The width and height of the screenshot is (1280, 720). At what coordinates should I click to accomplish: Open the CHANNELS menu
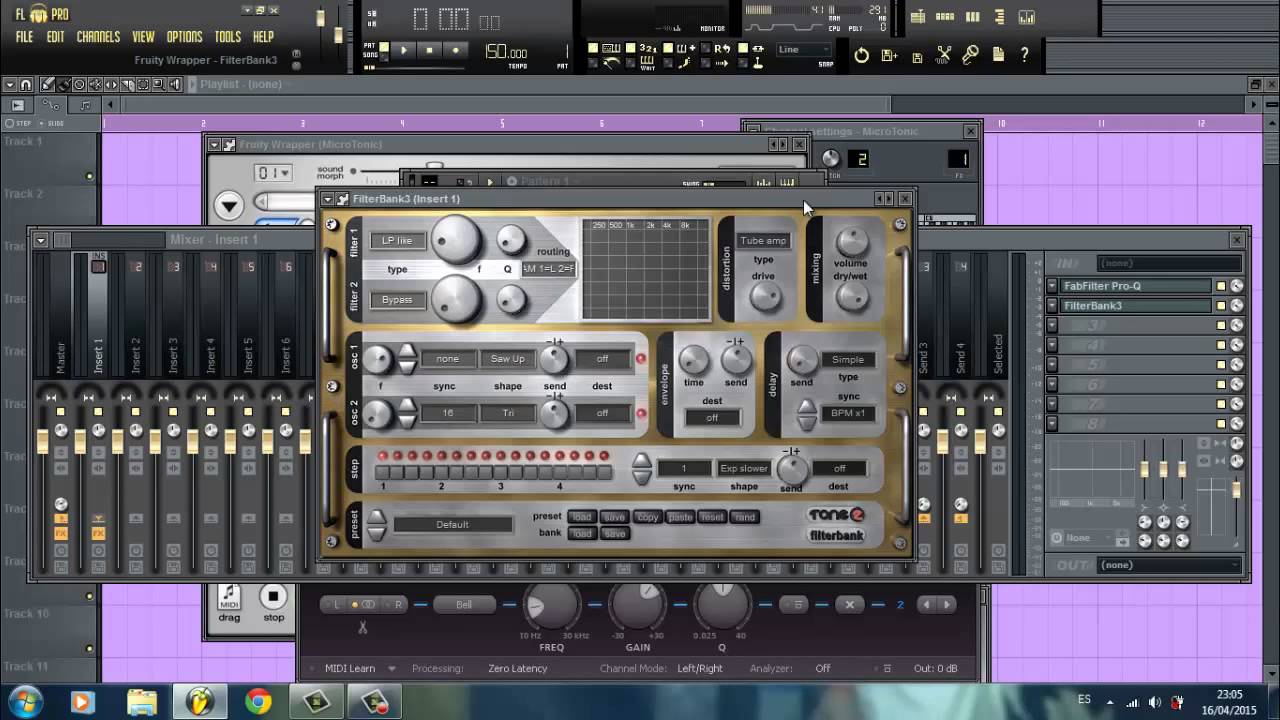(x=98, y=37)
